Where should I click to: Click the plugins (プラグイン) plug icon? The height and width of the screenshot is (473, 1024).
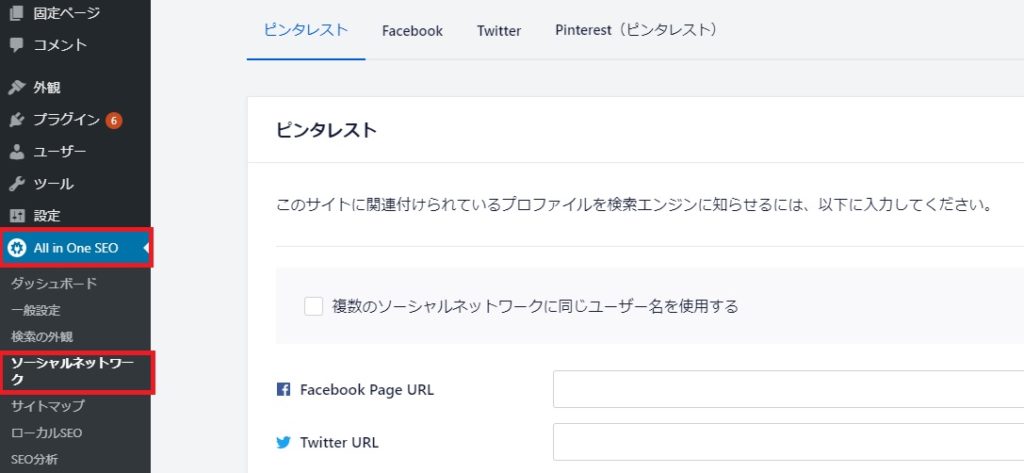[x=16, y=120]
